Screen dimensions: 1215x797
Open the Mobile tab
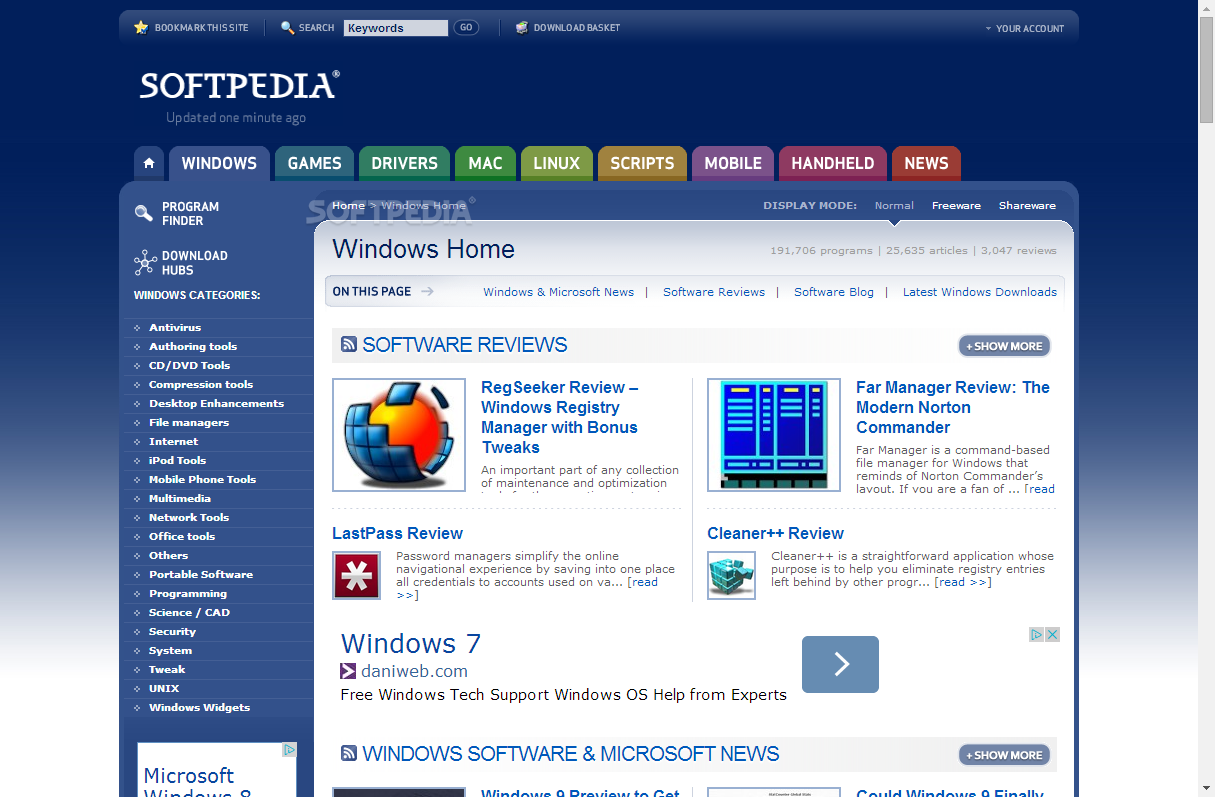click(733, 163)
